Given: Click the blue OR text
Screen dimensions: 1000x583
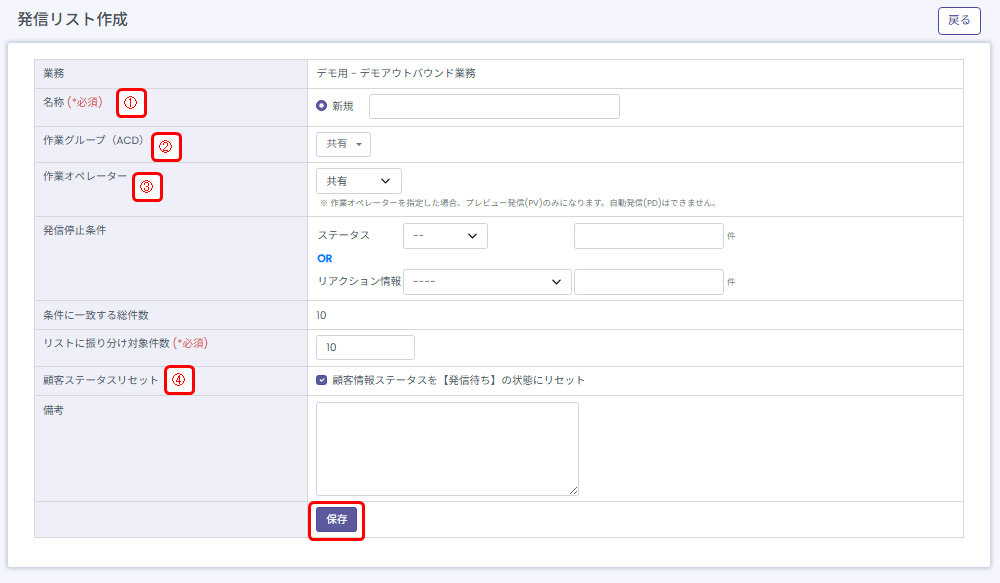Looking at the screenshot, I should [x=325, y=258].
